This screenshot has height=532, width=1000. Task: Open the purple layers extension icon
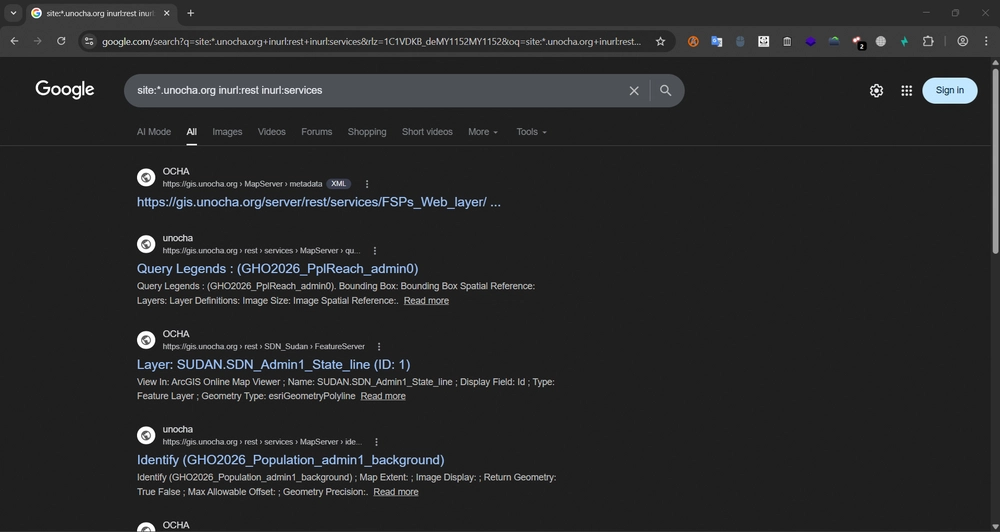810,41
